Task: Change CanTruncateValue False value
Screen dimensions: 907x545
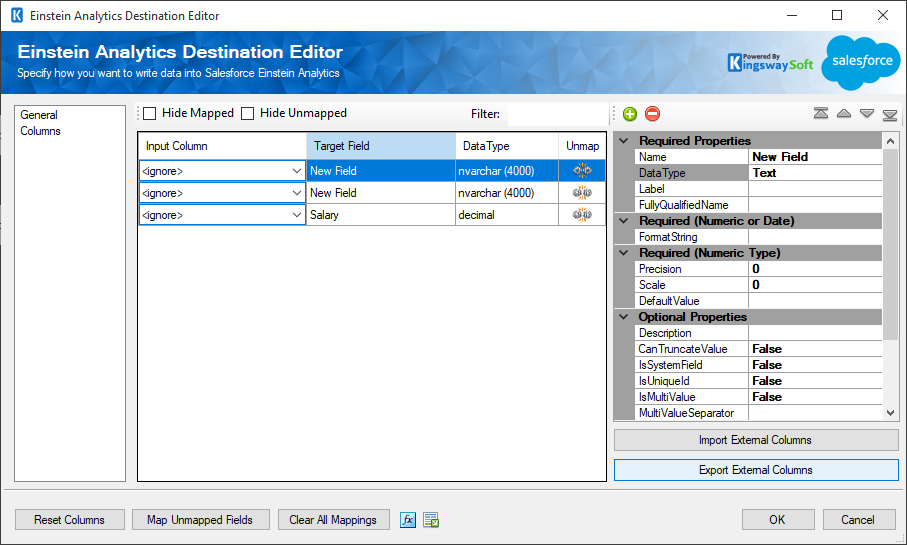Action: [x=815, y=349]
